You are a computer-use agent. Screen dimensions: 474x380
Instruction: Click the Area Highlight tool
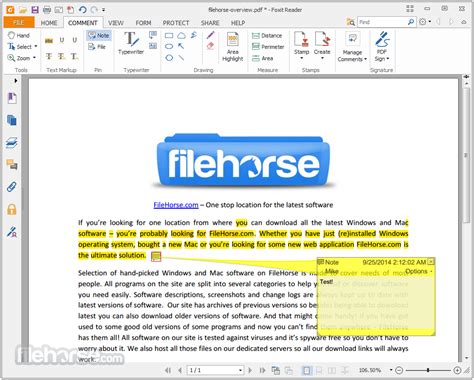click(233, 47)
